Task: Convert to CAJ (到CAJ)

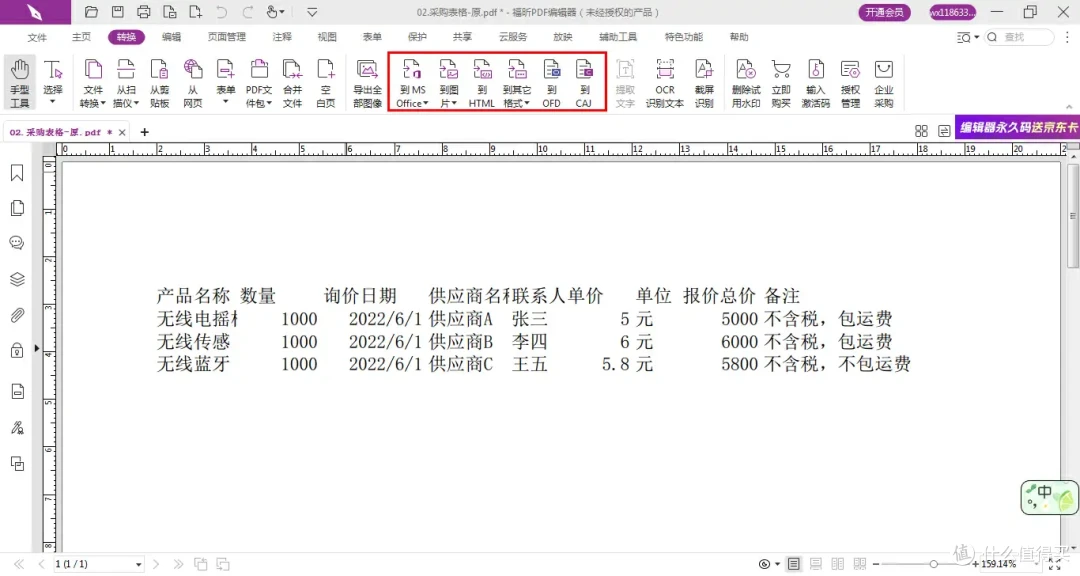Action: point(584,83)
